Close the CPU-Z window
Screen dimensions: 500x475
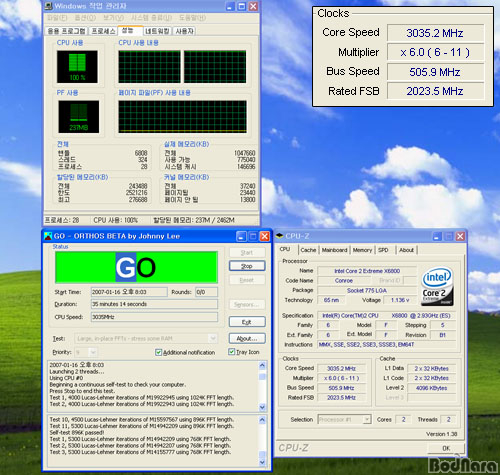pyautogui.click(x=460, y=236)
